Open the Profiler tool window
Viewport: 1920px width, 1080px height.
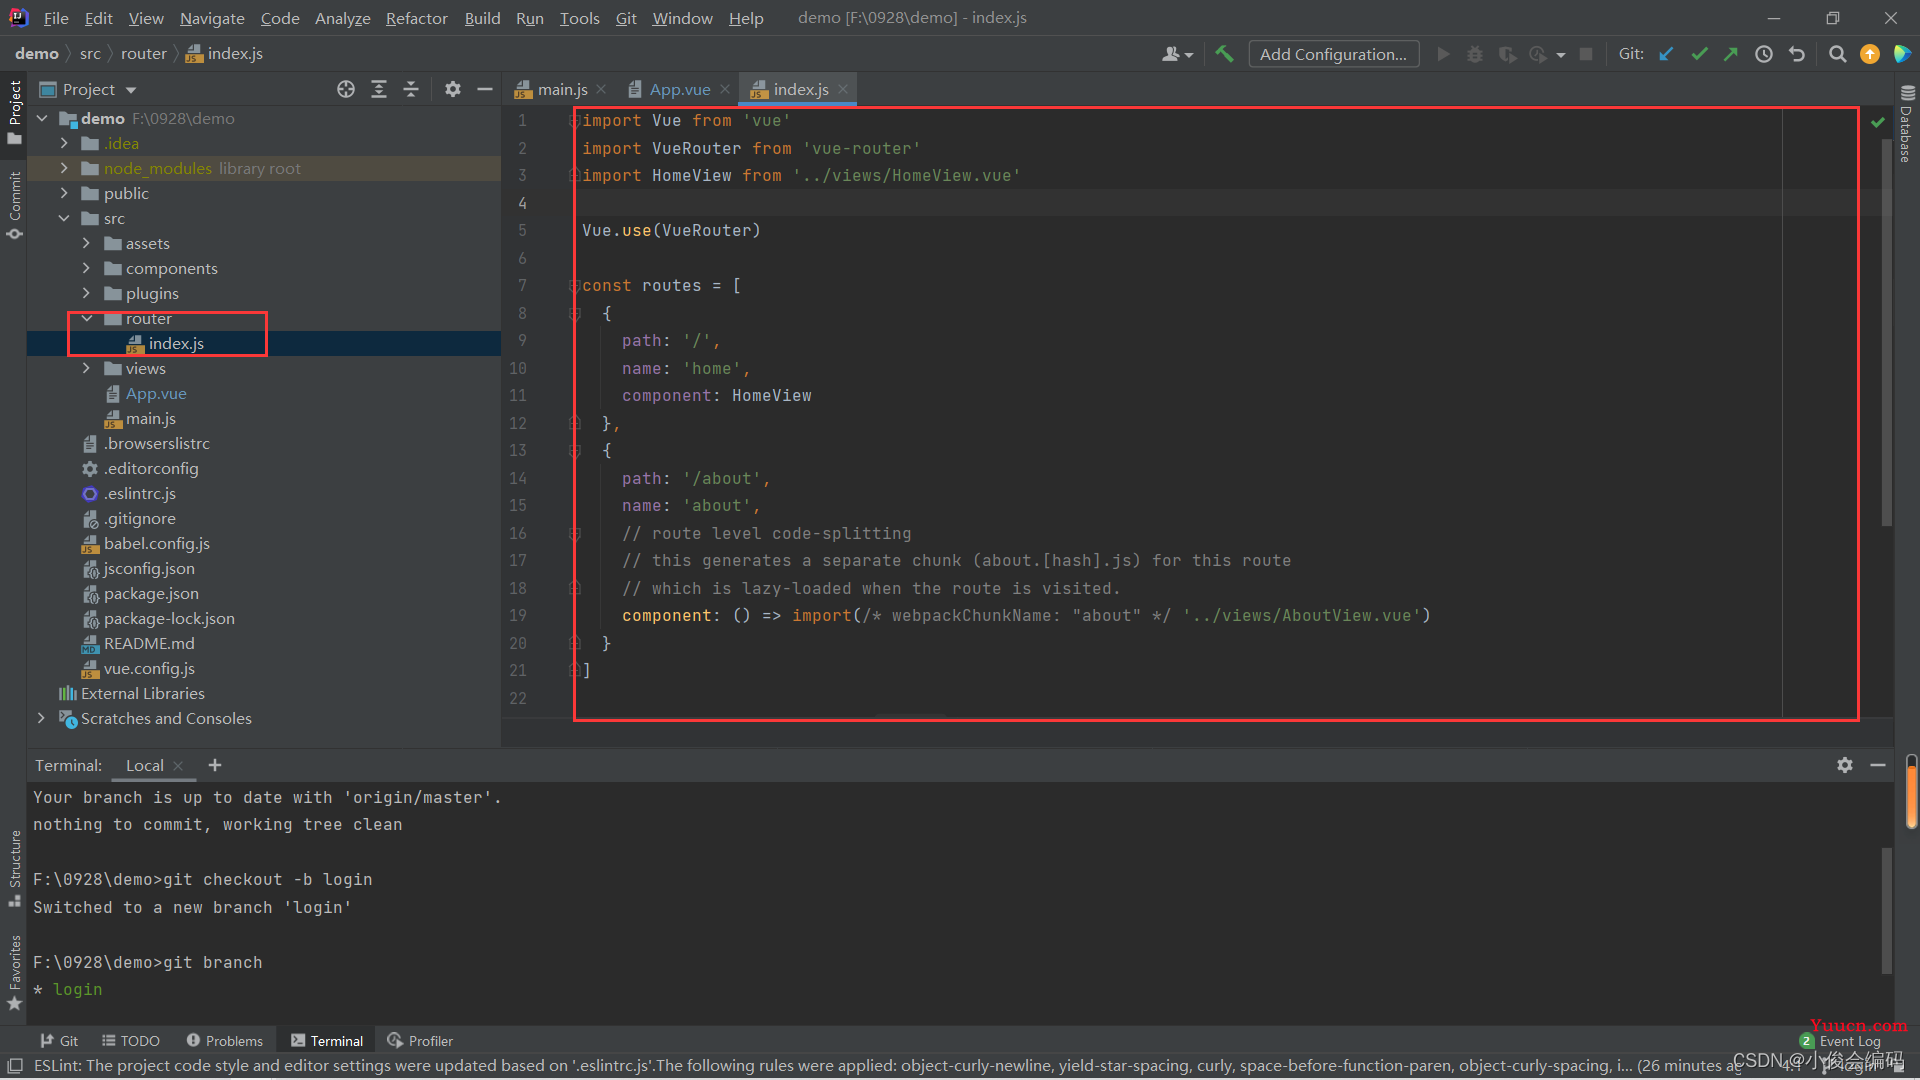coord(421,1041)
